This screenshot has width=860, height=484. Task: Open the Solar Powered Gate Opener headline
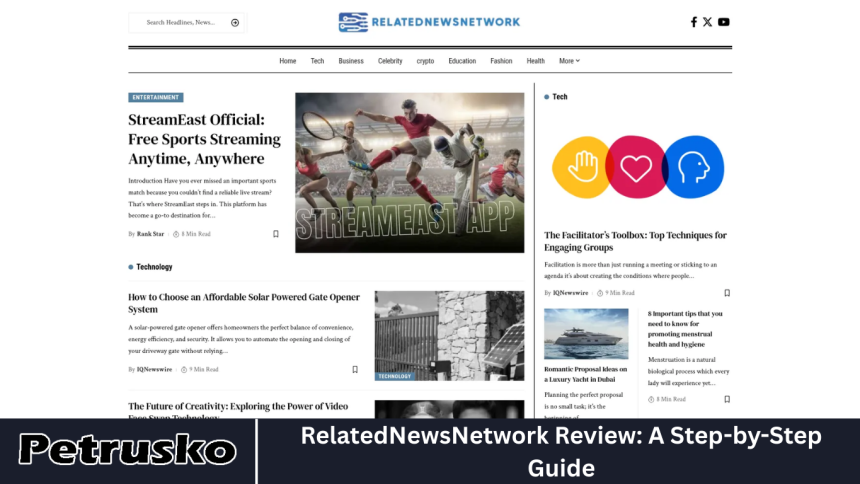coord(244,303)
